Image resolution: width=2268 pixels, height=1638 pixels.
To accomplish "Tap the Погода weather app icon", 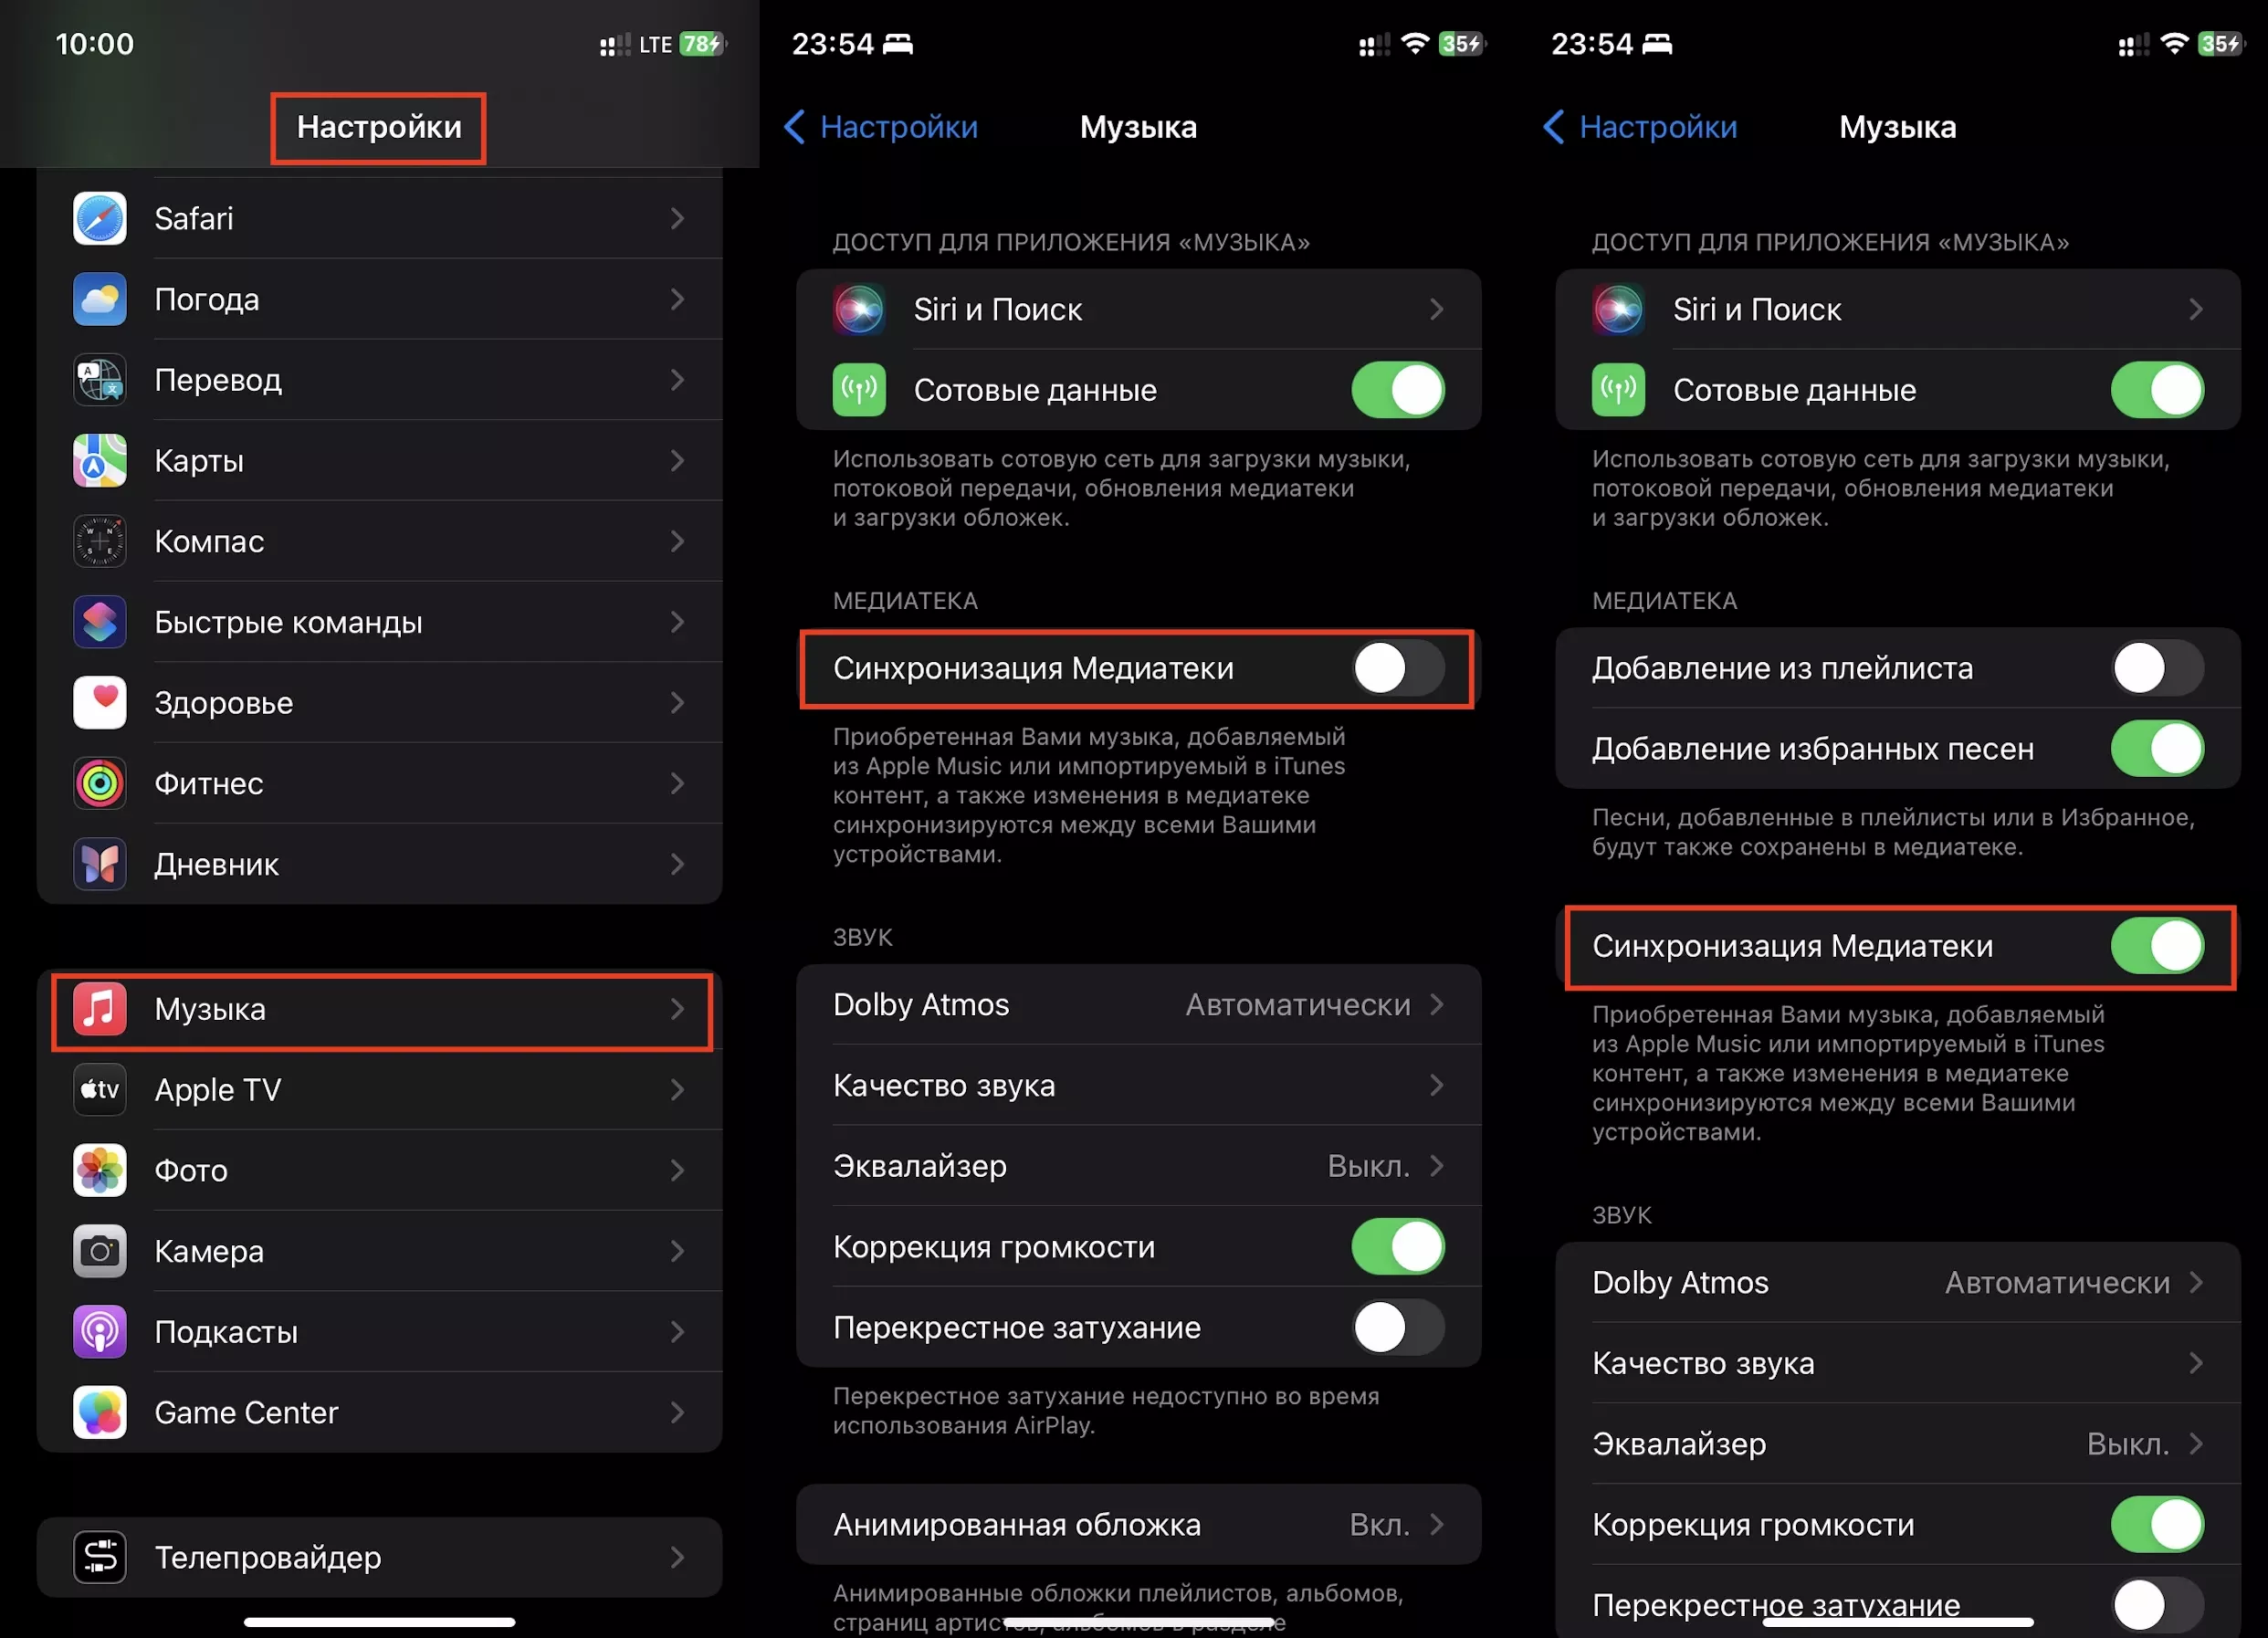I will pos(99,299).
